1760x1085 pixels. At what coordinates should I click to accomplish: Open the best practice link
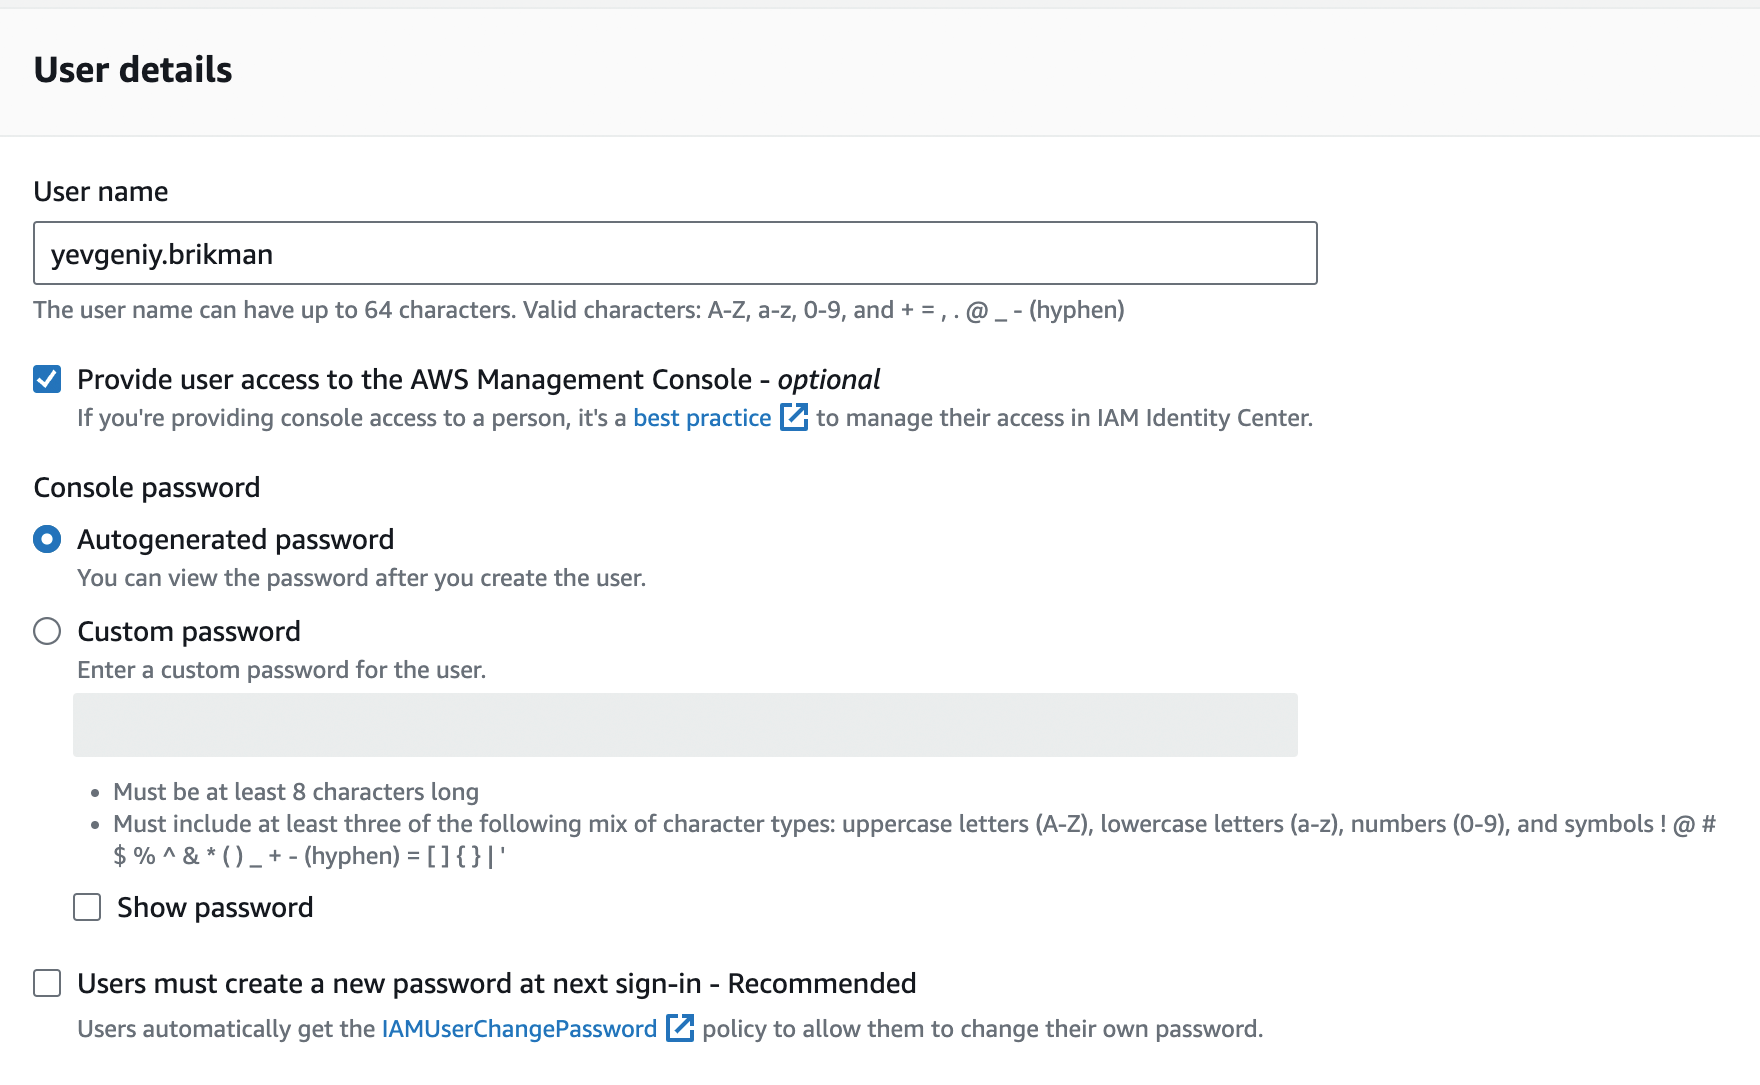tap(702, 418)
